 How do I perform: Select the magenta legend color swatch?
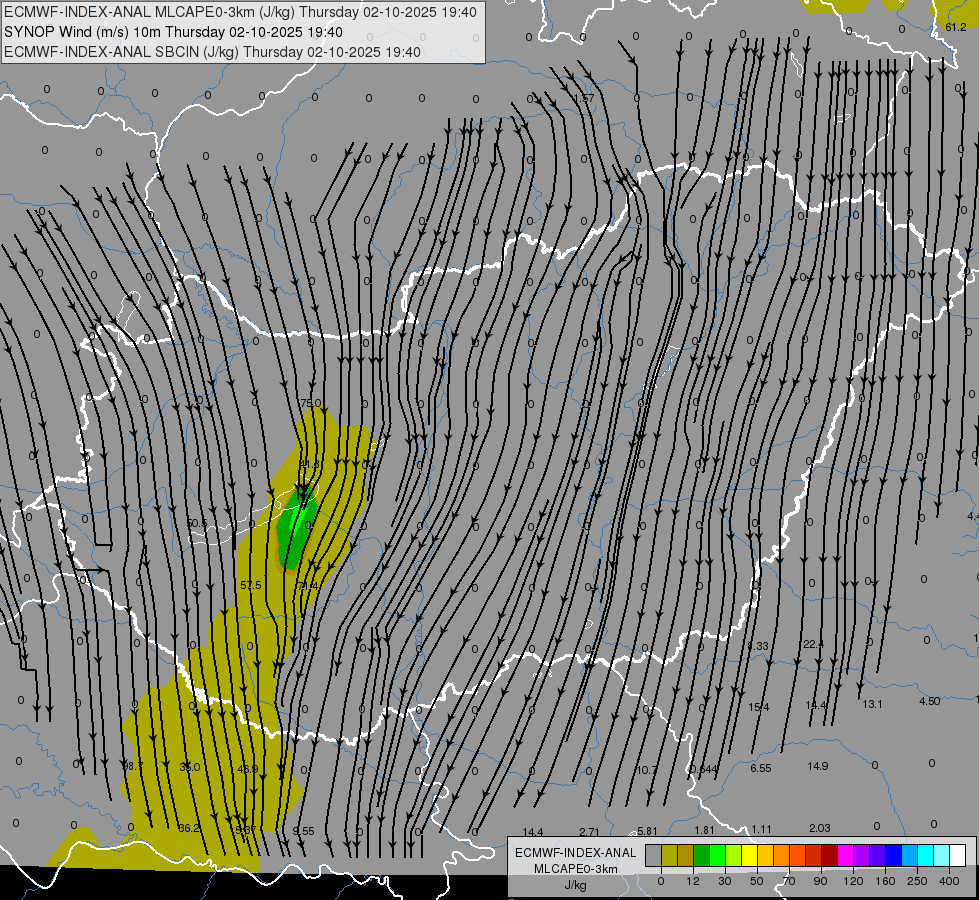[x=846, y=856]
